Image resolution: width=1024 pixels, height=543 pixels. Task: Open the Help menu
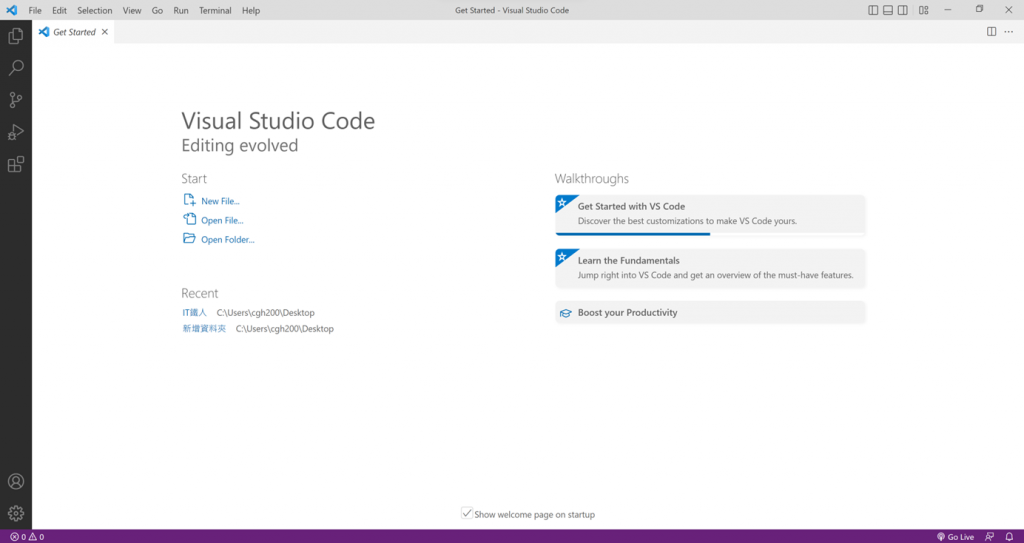251,10
